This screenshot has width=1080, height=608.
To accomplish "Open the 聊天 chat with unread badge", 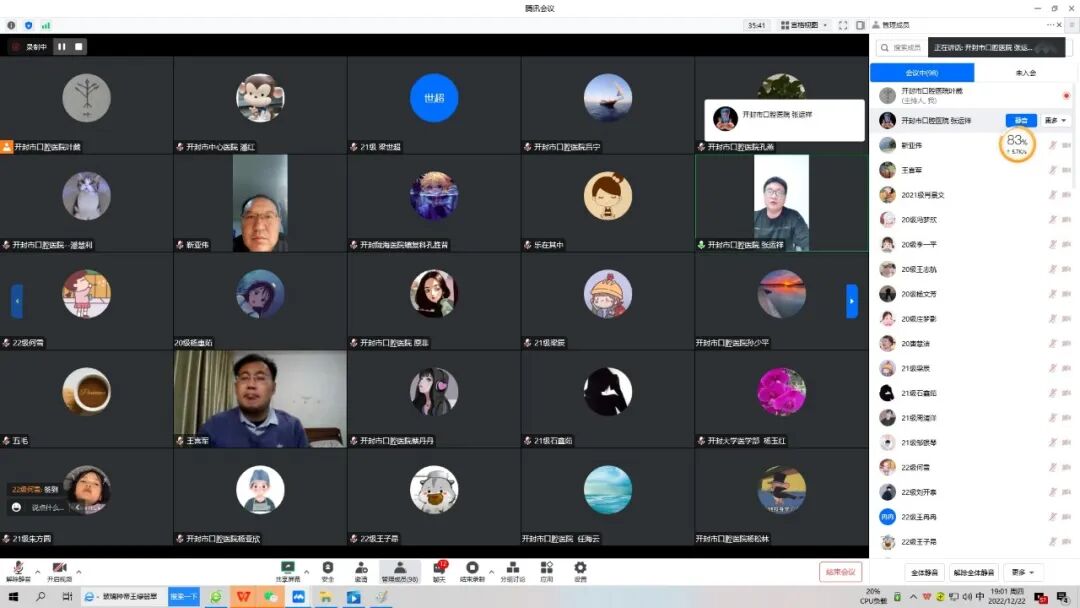I will (x=439, y=571).
